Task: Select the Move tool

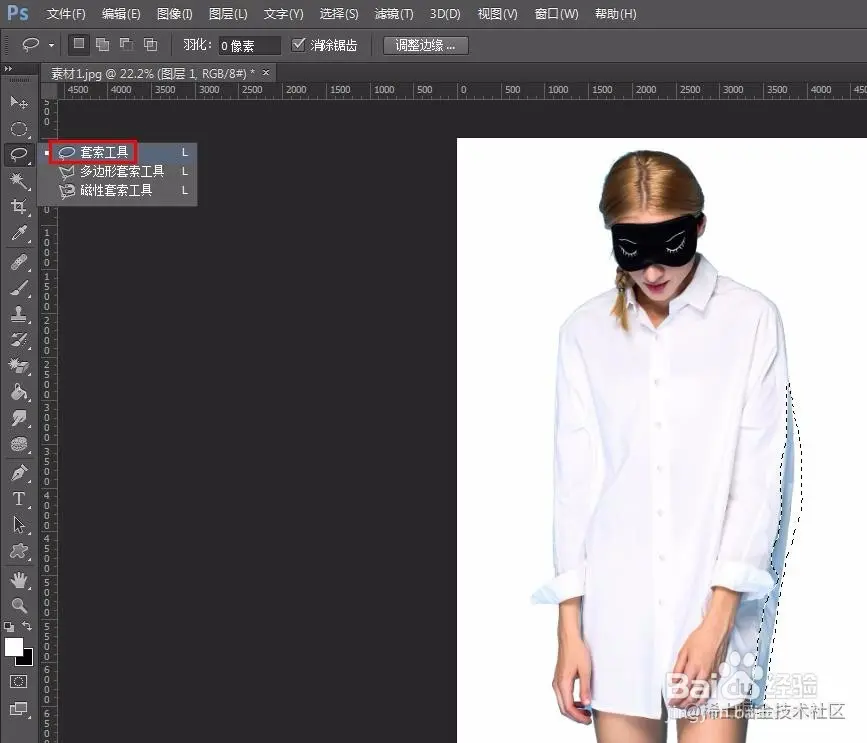Action: (x=19, y=103)
